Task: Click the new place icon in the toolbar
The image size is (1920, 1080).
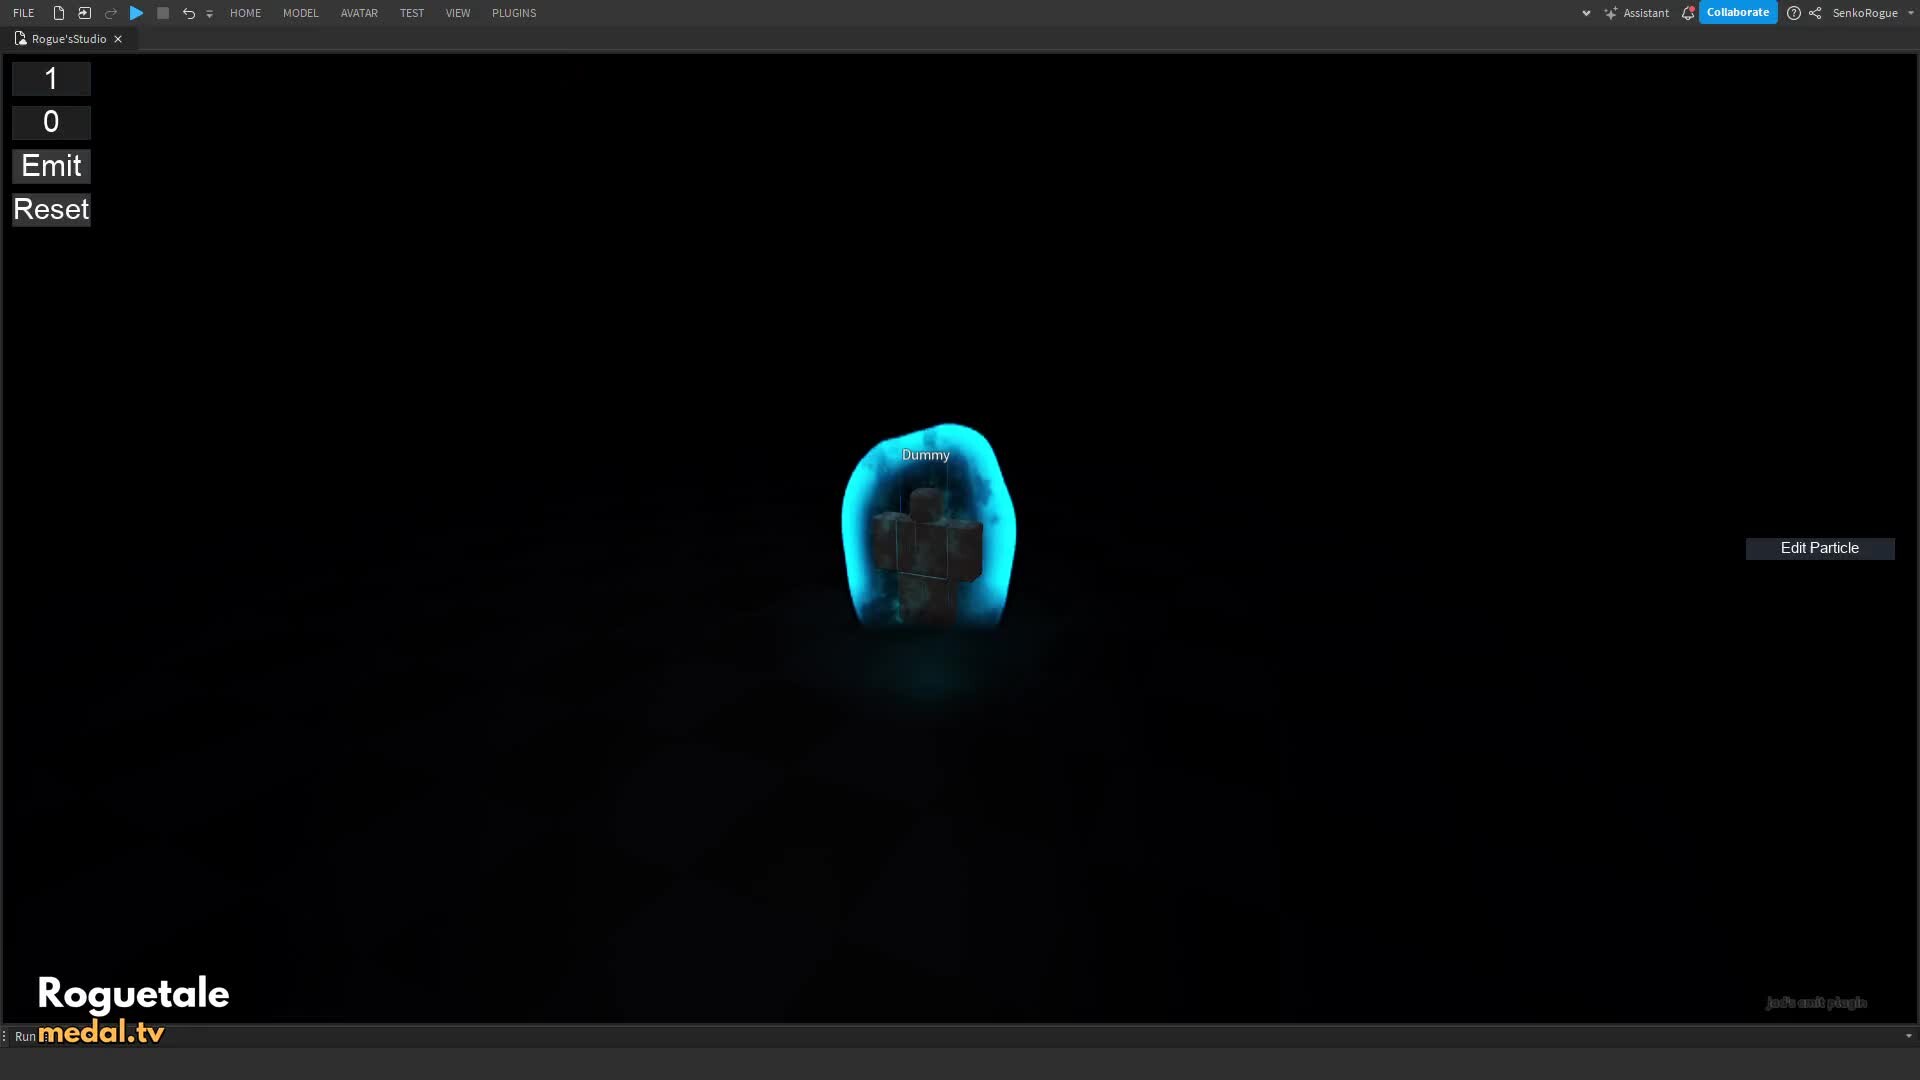Action: coord(57,13)
